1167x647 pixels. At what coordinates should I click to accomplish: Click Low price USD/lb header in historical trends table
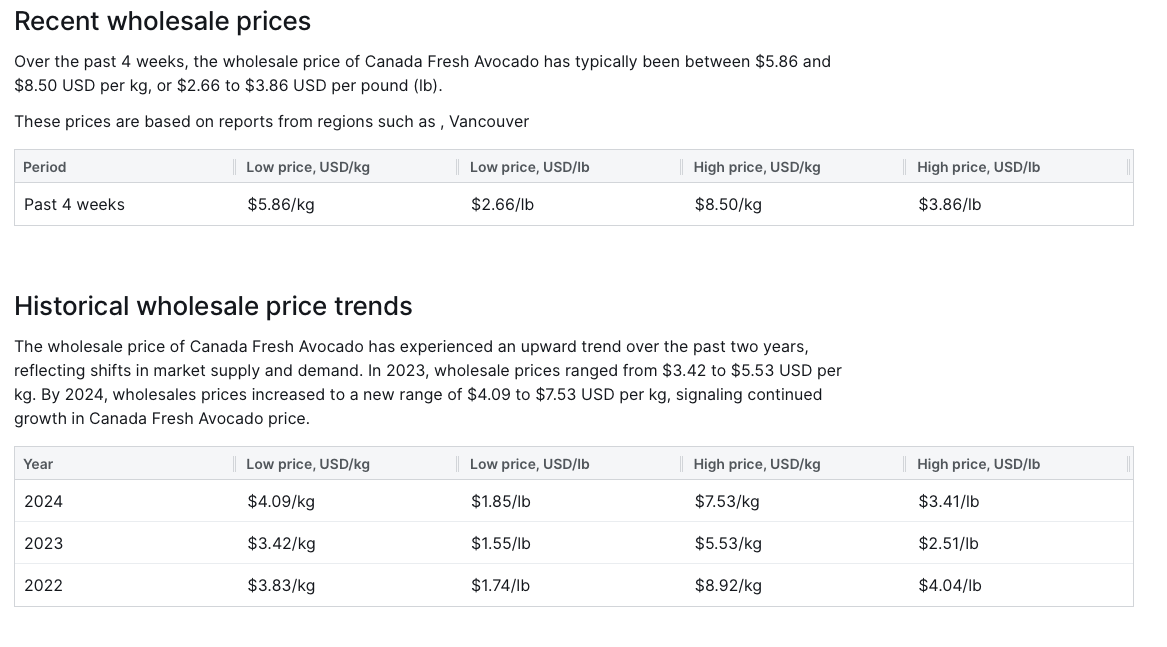click(x=529, y=464)
